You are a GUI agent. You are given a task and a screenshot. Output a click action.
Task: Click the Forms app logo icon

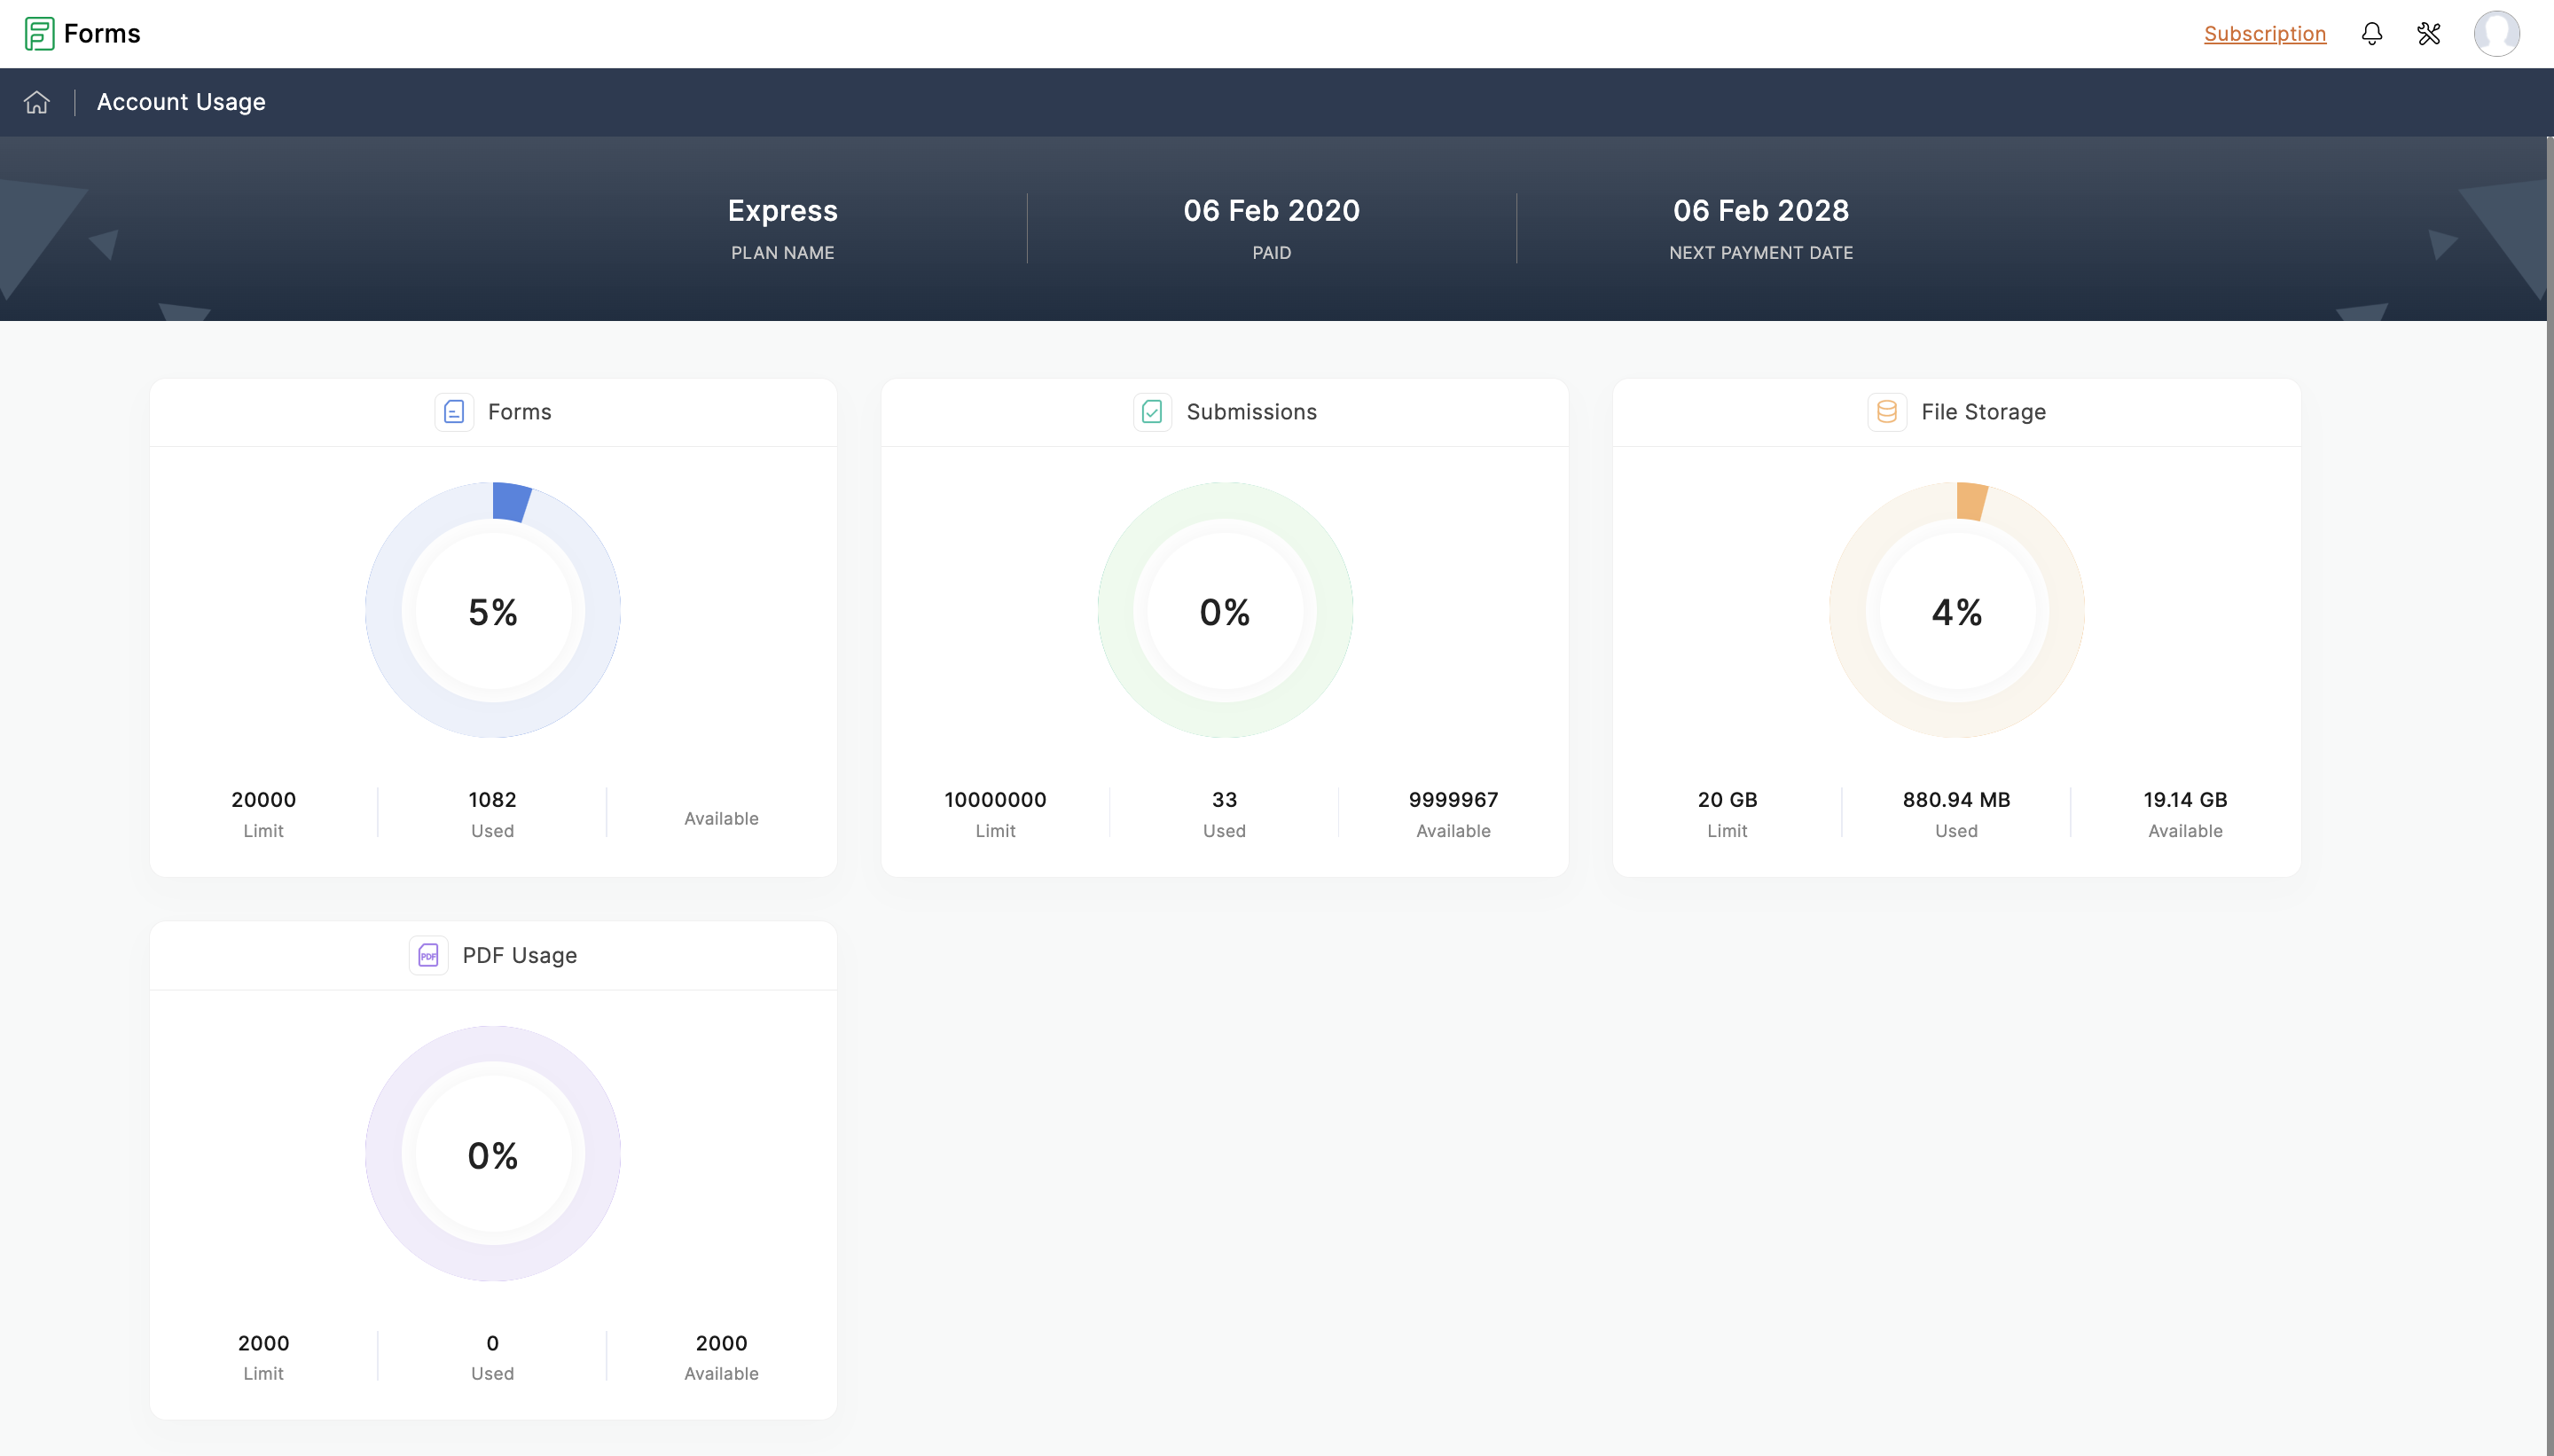(x=39, y=34)
